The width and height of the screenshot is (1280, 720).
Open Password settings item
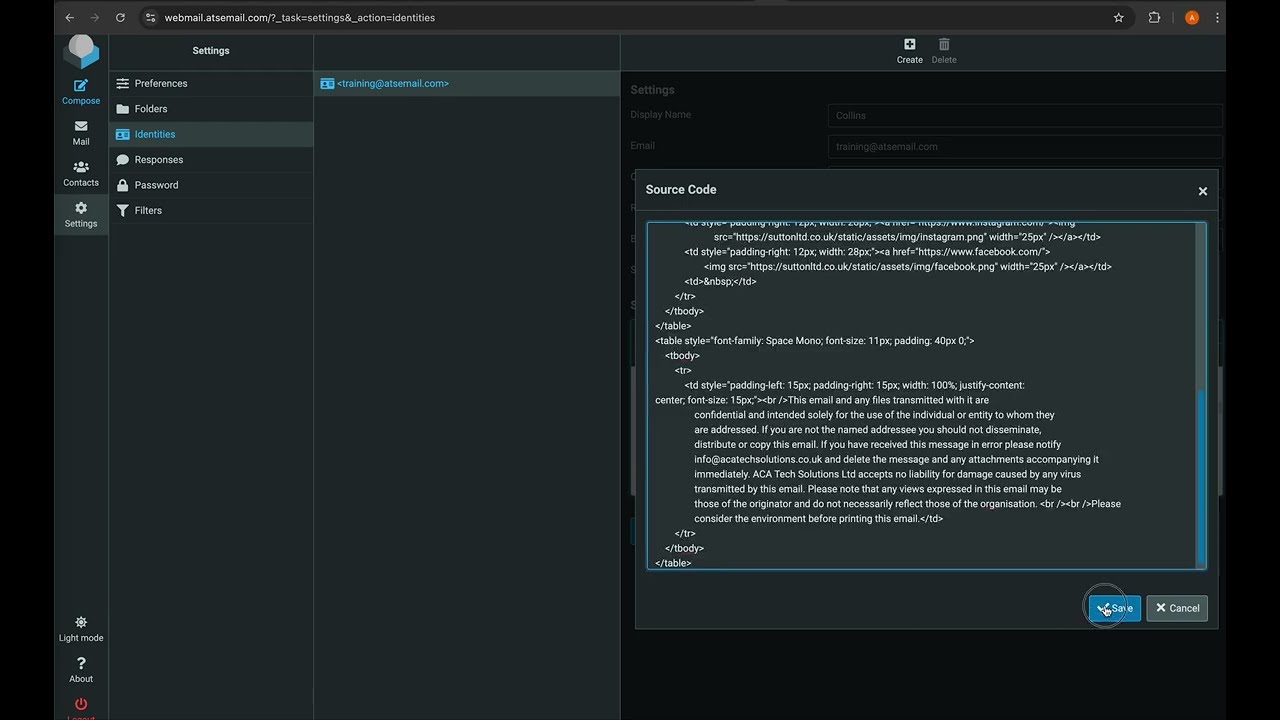(211, 185)
